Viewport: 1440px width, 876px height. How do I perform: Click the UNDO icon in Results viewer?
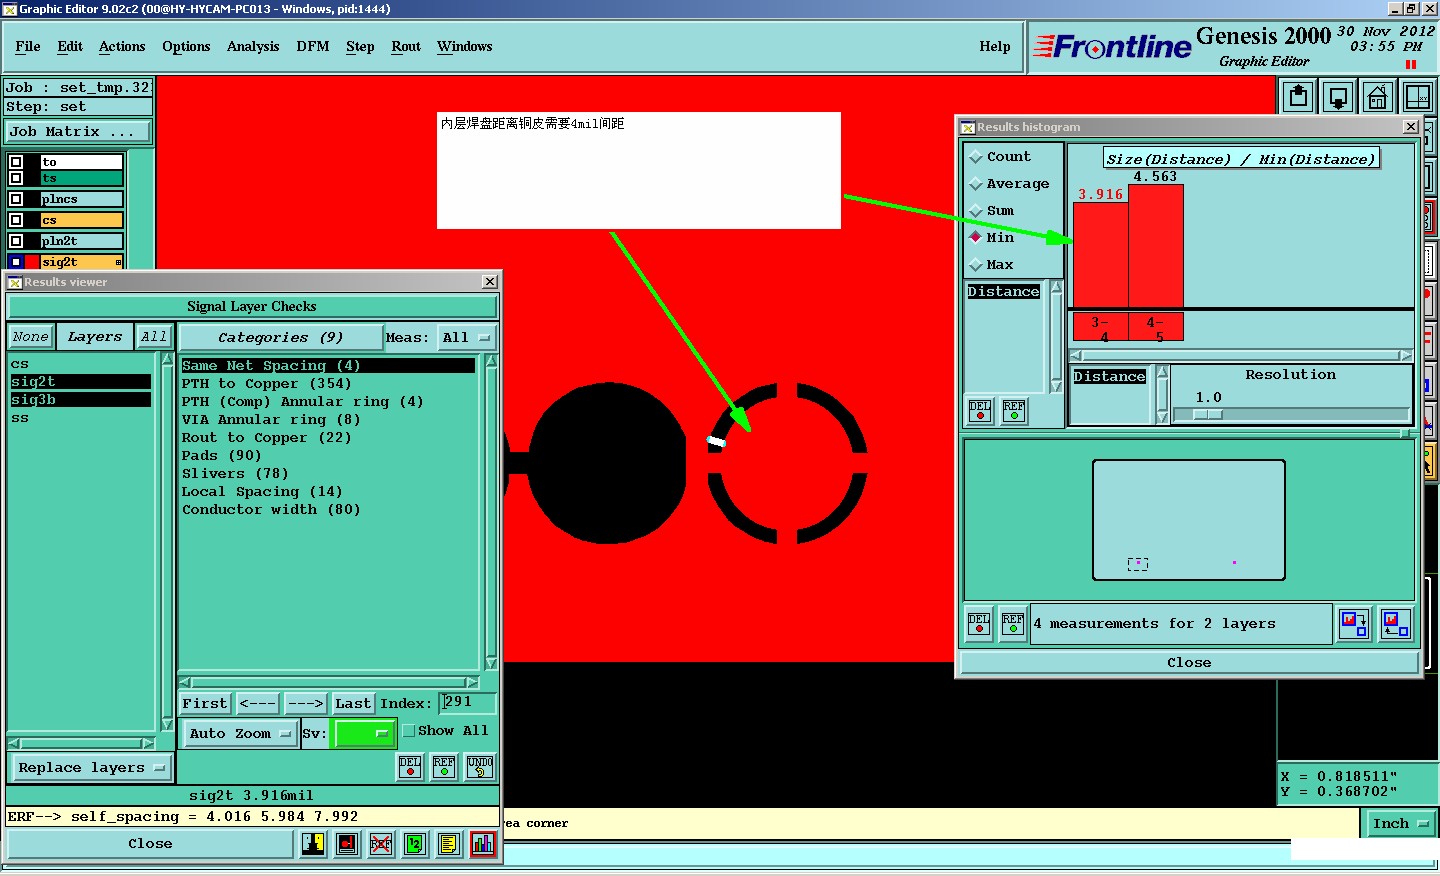(480, 767)
